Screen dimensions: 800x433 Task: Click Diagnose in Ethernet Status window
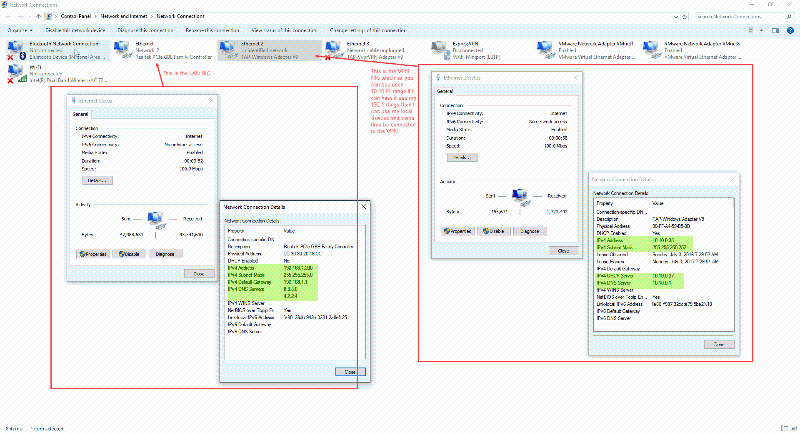[165, 253]
